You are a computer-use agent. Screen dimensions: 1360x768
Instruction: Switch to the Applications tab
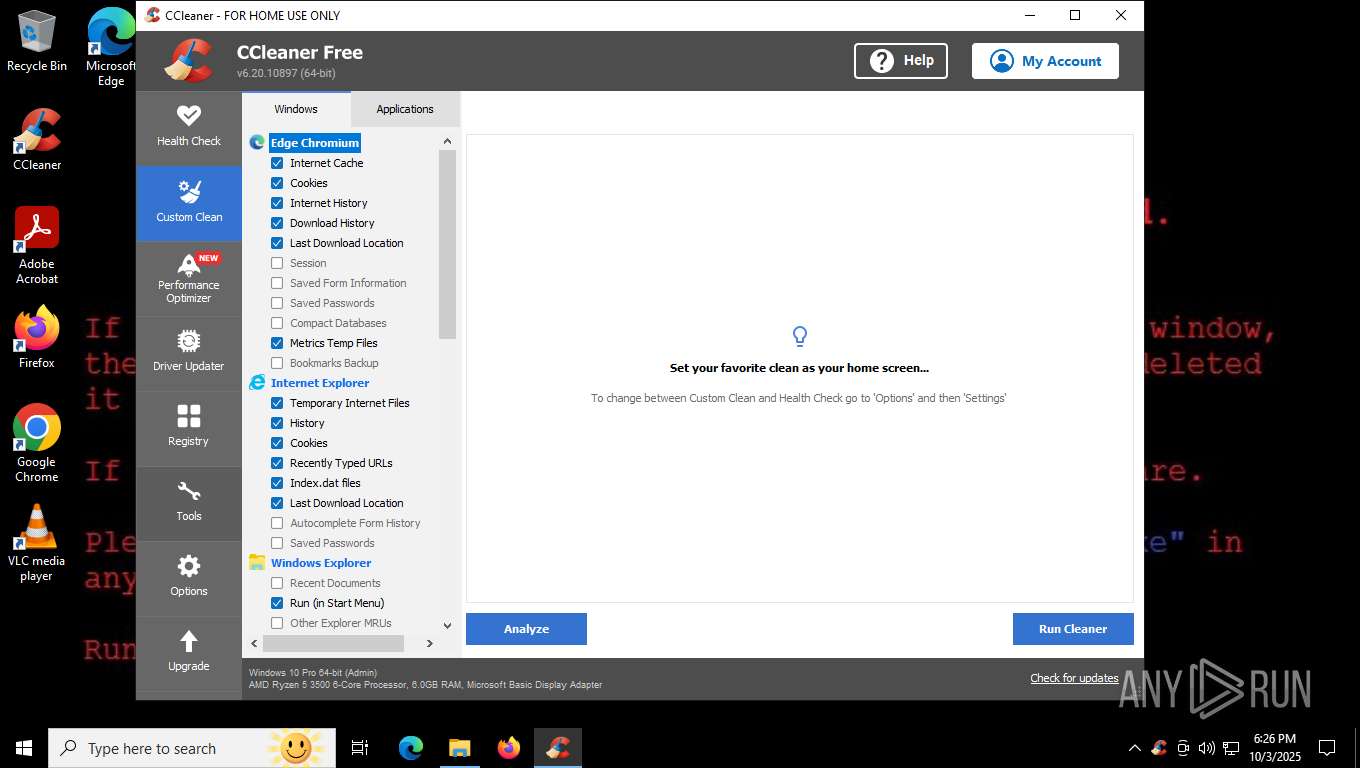405,109
